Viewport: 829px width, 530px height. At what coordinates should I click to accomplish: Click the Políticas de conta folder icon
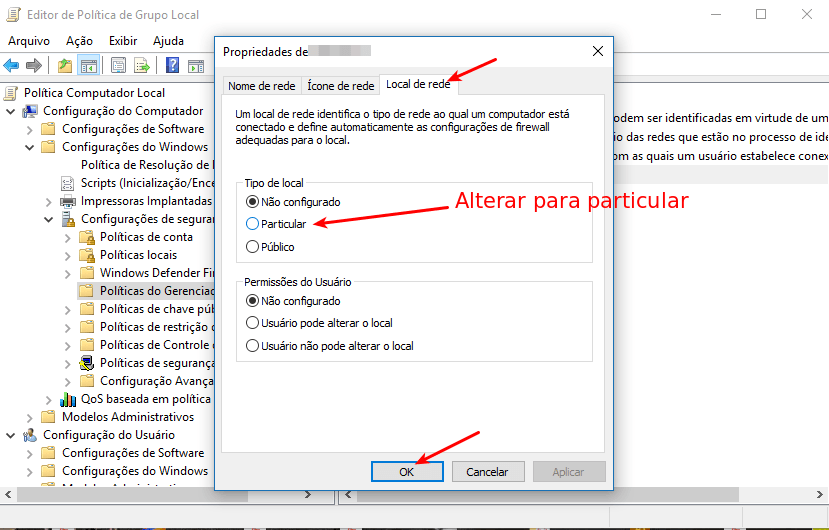tap(87, 237)
